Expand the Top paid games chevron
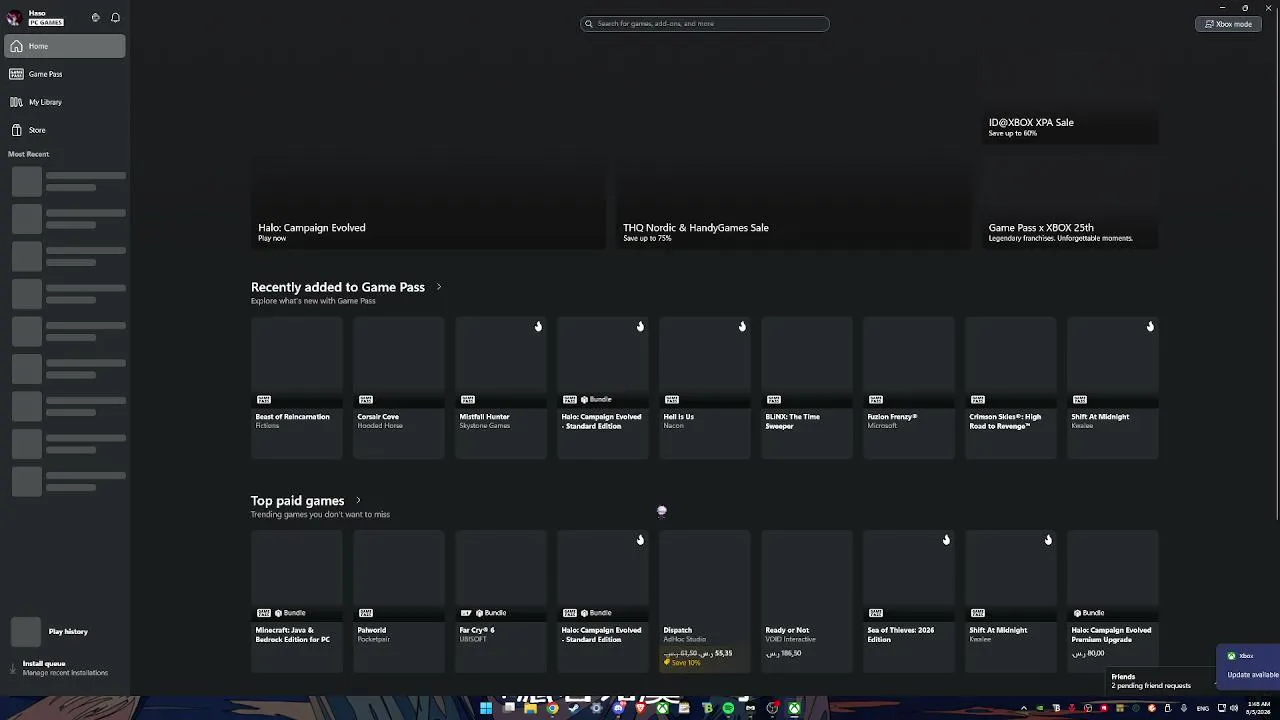This screenshot has height=720, width=1280. pos(358,500)
